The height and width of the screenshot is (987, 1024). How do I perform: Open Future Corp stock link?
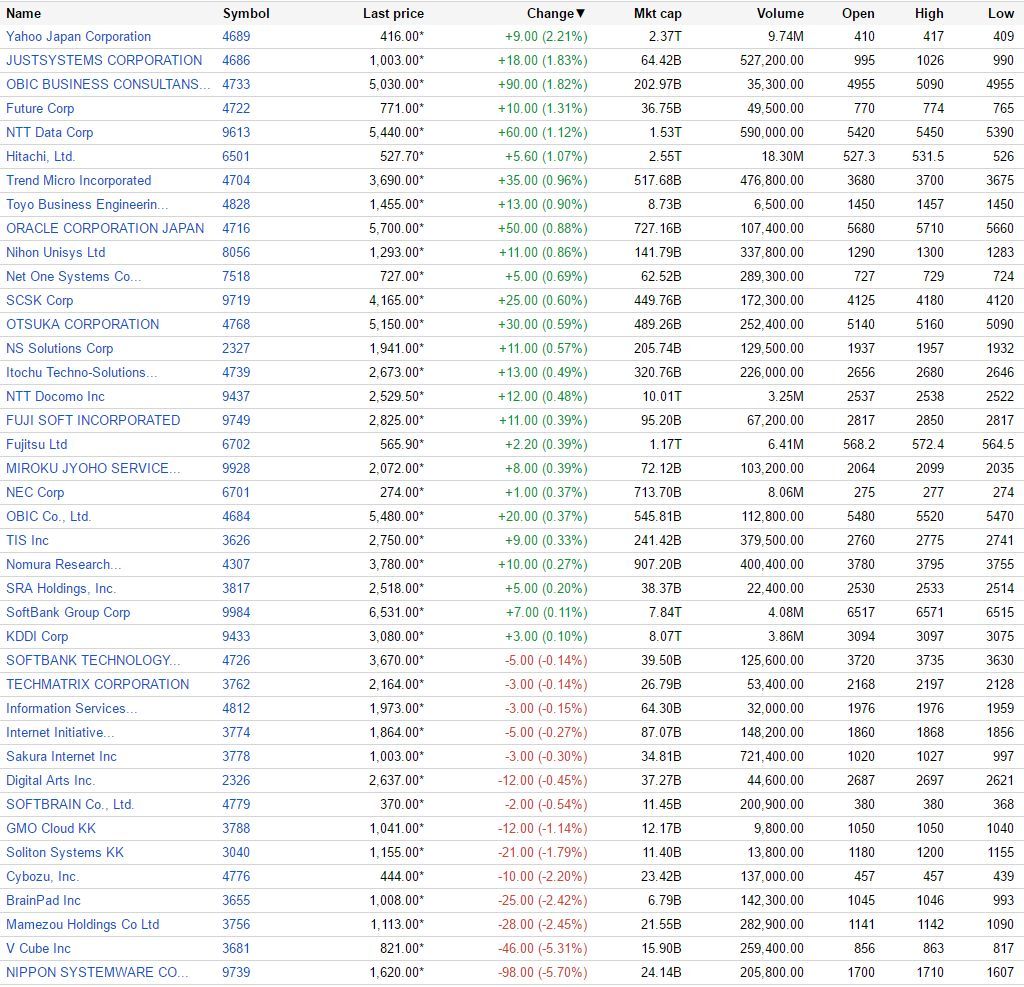pos(40,108)
